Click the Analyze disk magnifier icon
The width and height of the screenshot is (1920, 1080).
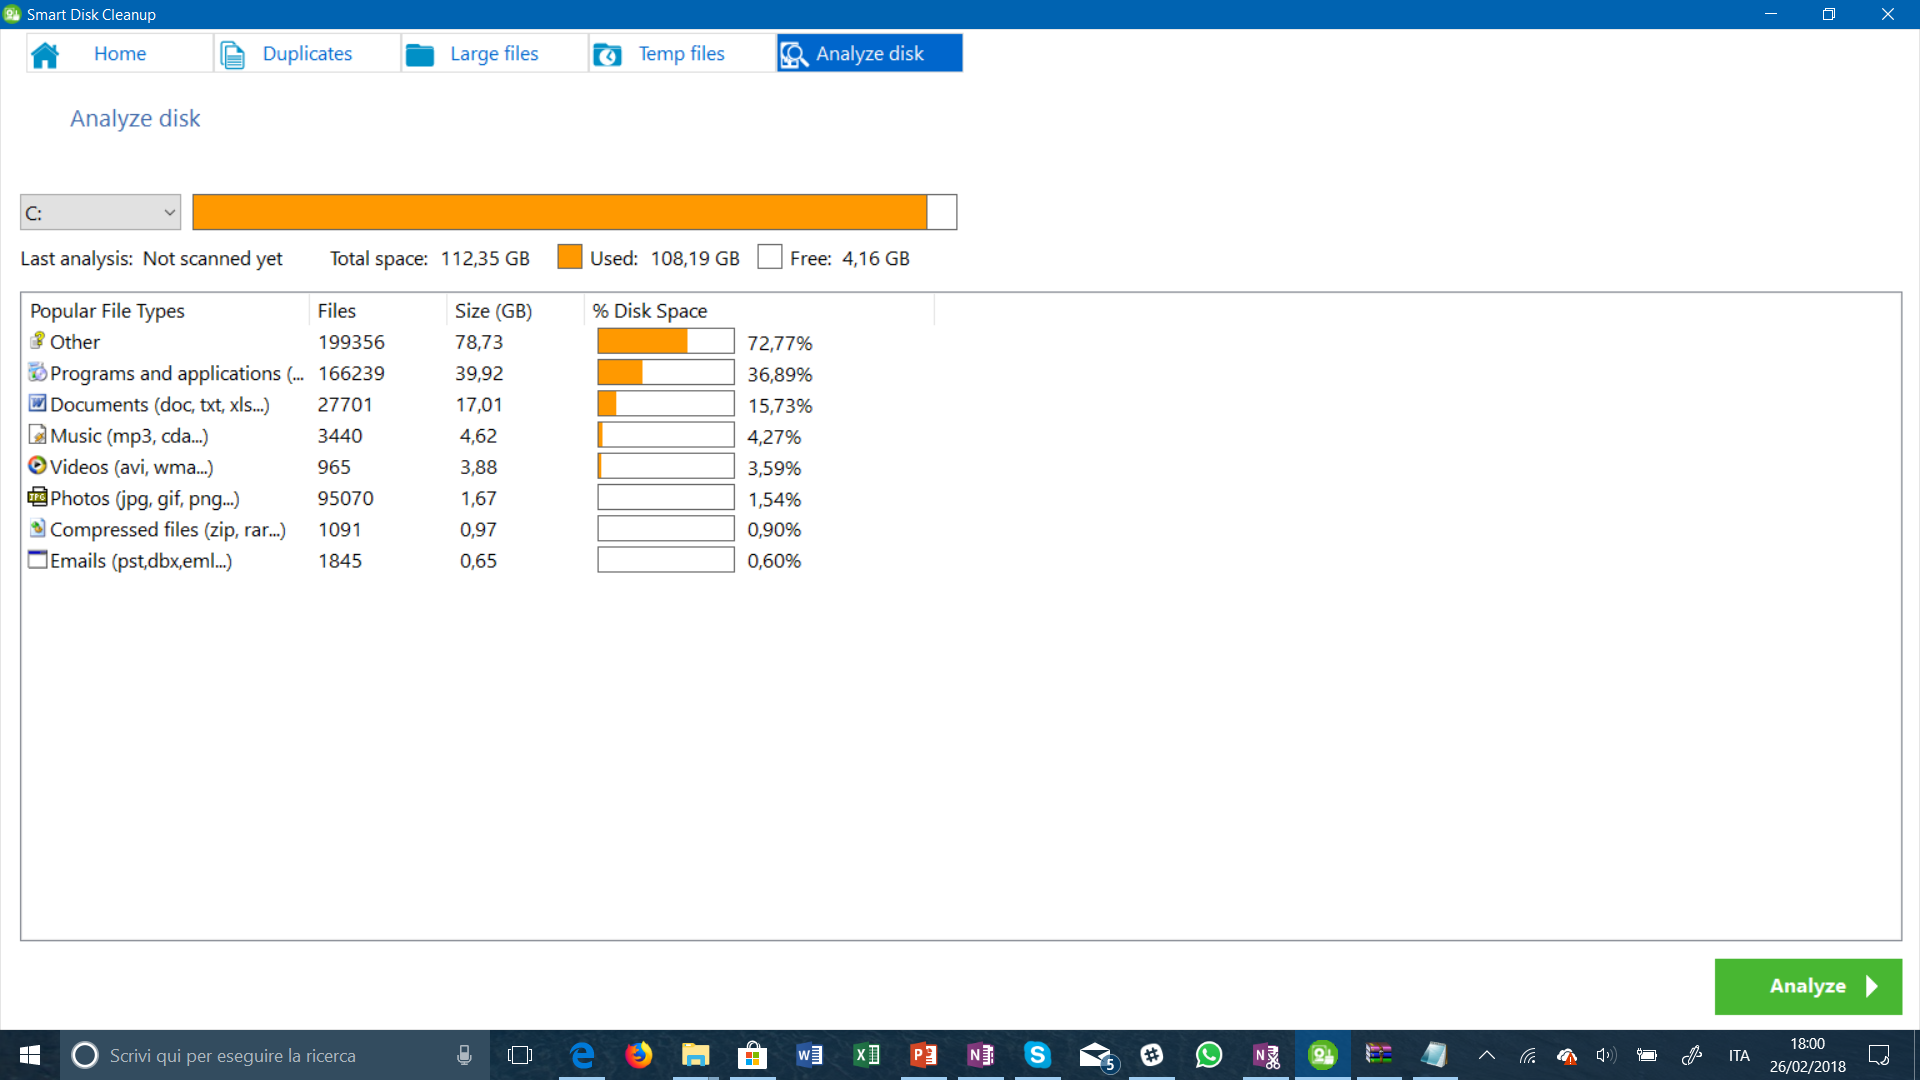pos(794,54)
